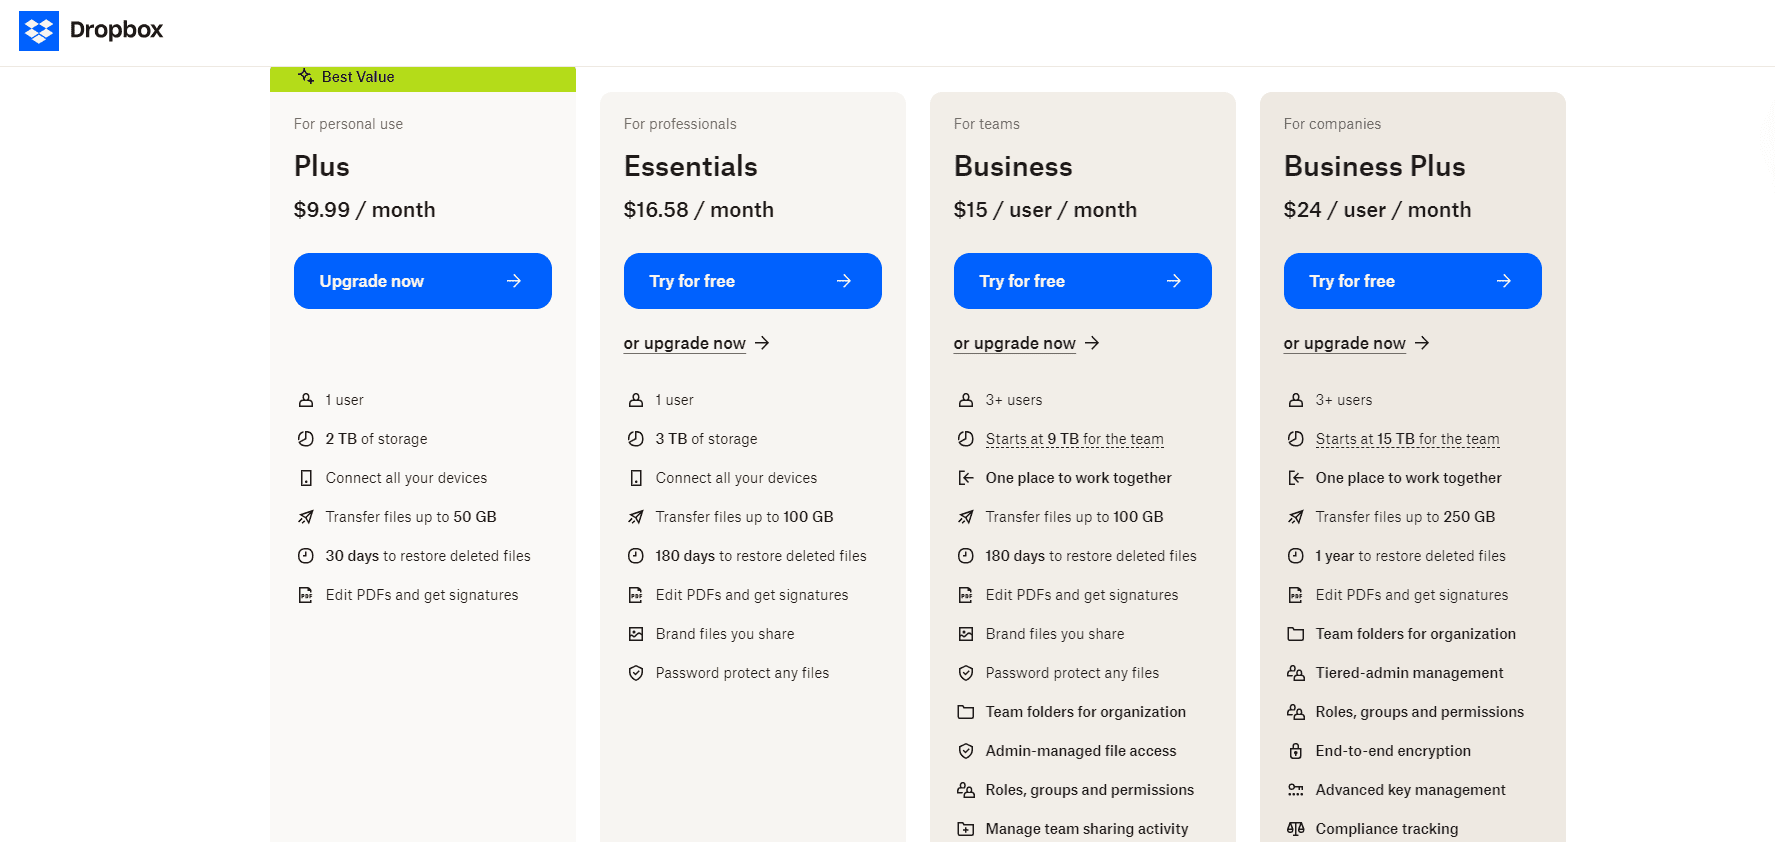Viewport: 1775px width, 842px height.
Task: Click the folder icon beside Team folders in Business plan
Action: (966, 712)
